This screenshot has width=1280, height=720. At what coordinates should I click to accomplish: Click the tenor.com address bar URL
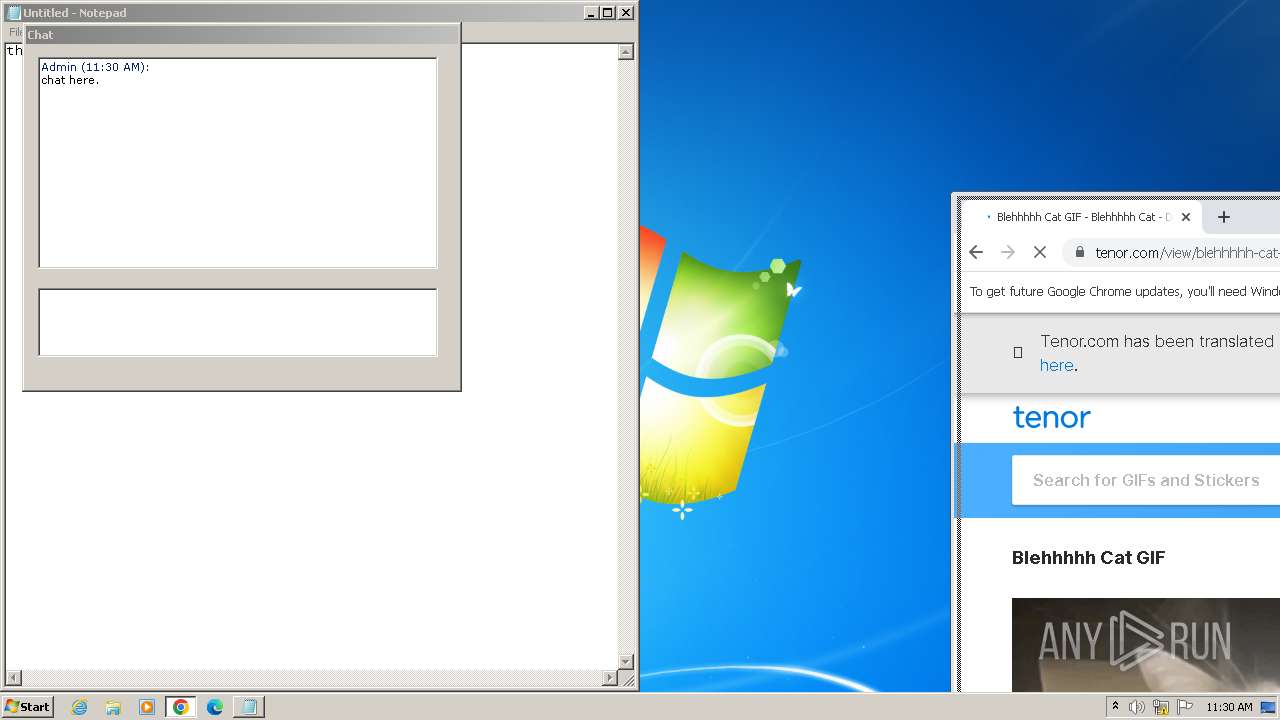click(1187, 253)
